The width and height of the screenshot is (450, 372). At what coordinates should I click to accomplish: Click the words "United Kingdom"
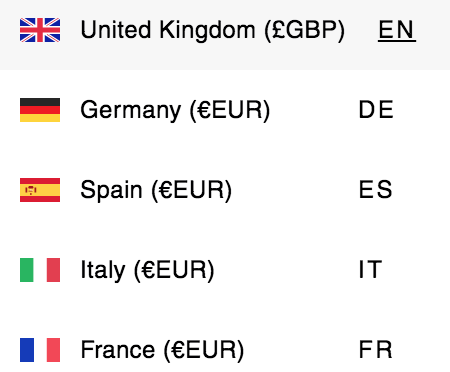click(168, 31)
